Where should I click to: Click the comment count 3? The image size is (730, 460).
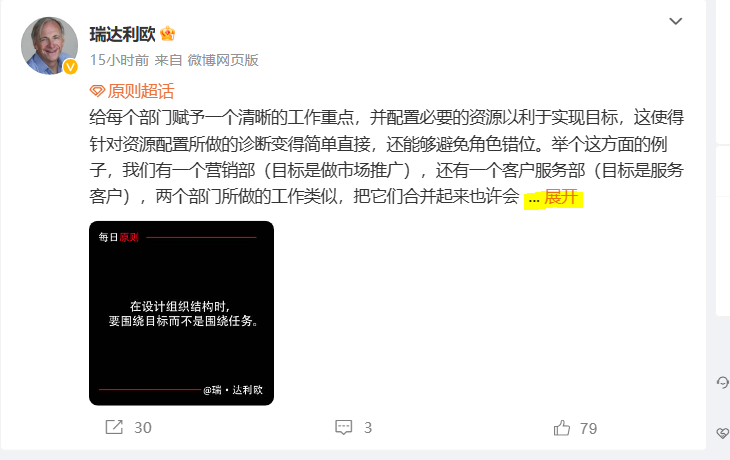[368, 427]
